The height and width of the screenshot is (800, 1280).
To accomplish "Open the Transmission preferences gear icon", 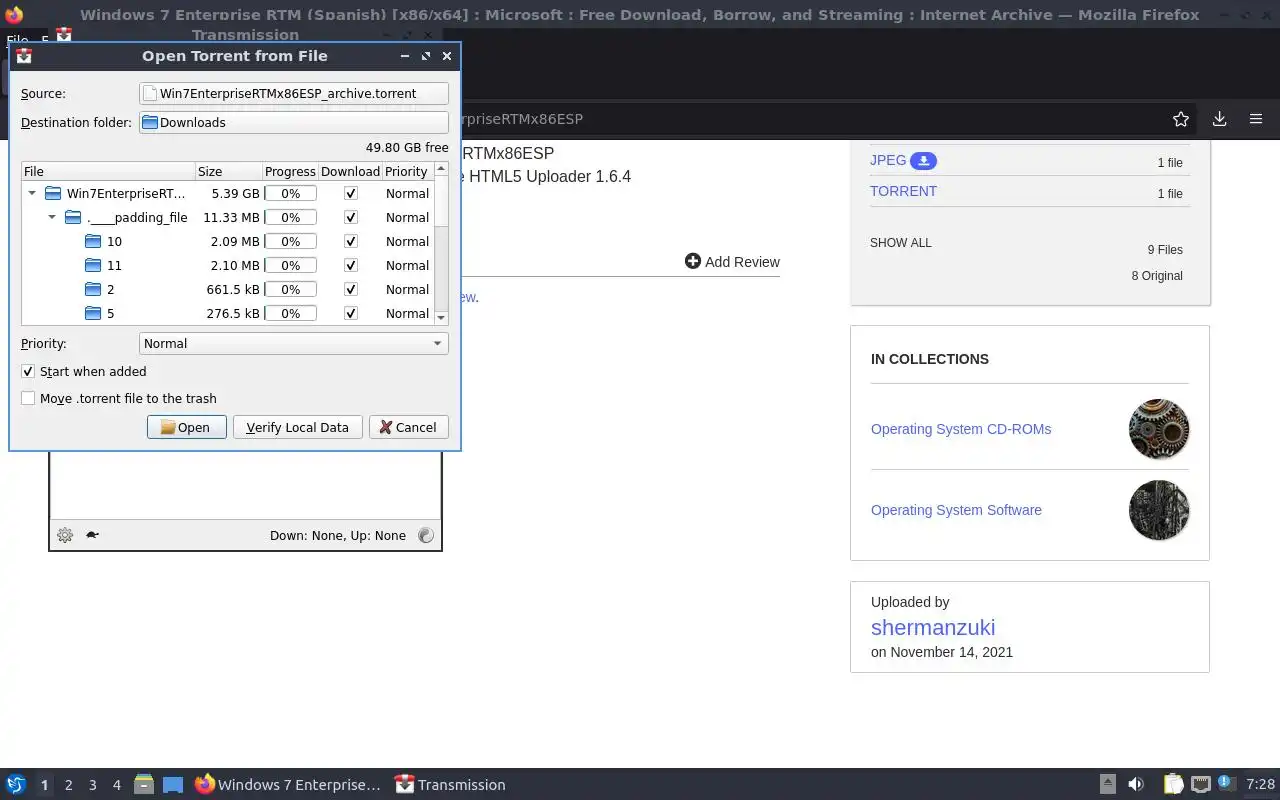I will click(65, 535).
